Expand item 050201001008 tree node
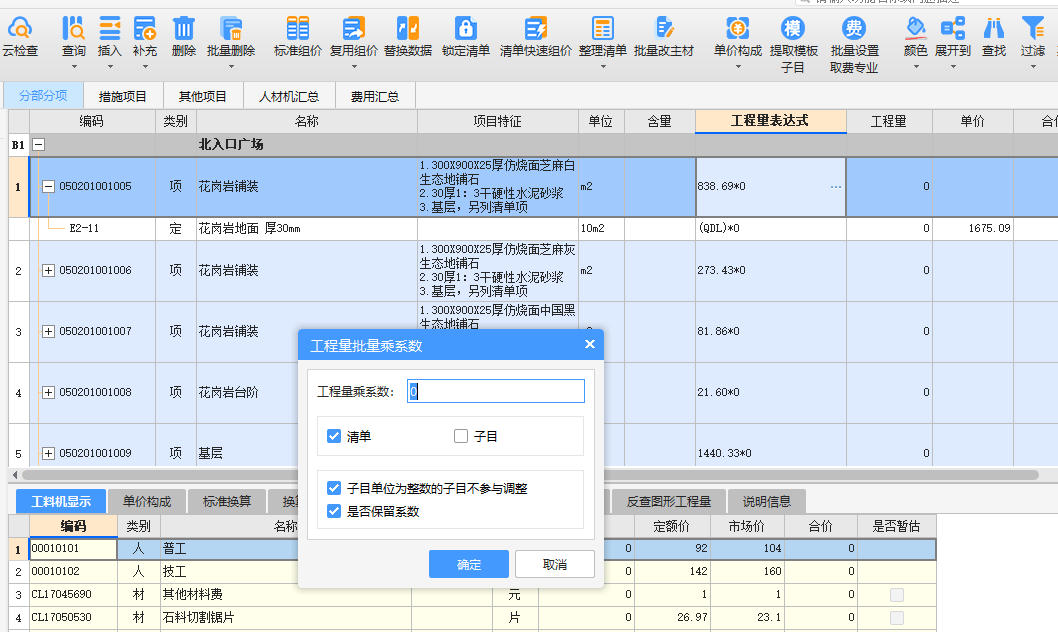This screenshot has height=632, width=1058. point(49,392)
